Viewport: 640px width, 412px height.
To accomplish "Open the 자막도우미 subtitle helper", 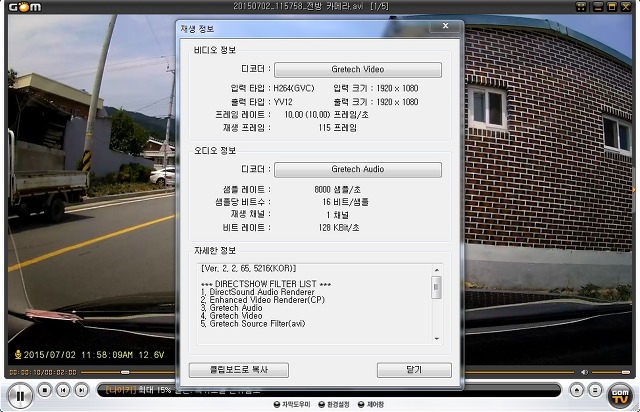I will click(x=292, y=404).
